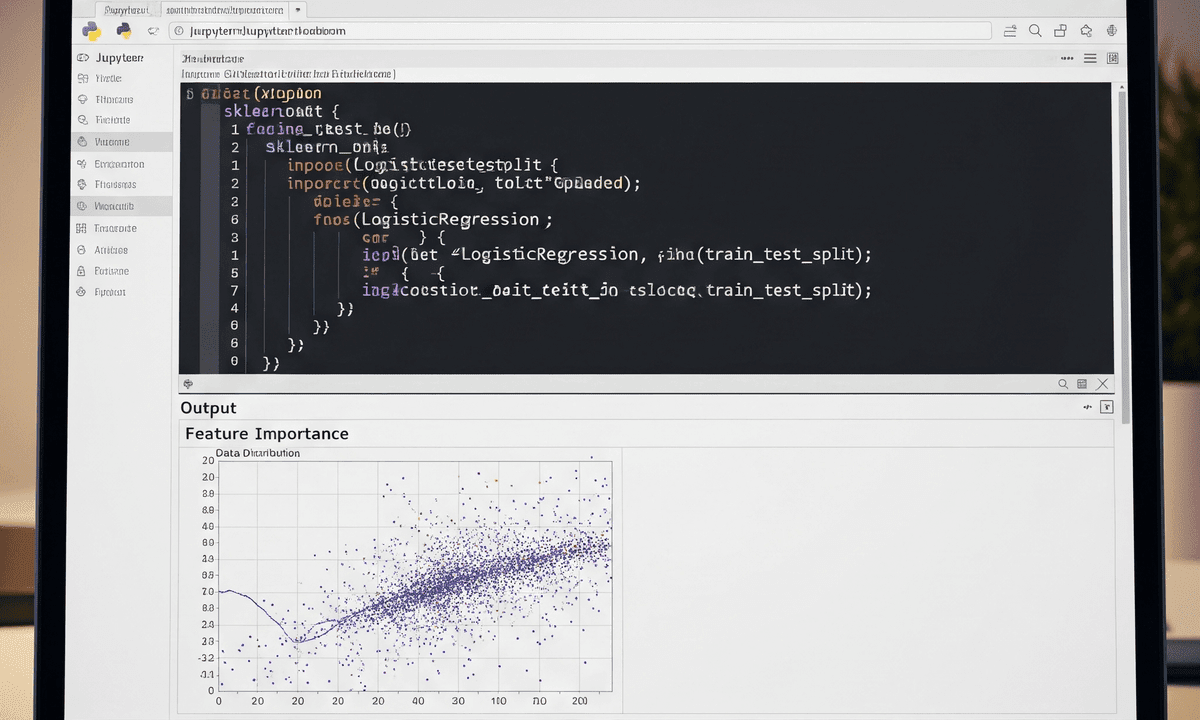Collapse the Output panel with its header arrow

(x=1087, y=407)
